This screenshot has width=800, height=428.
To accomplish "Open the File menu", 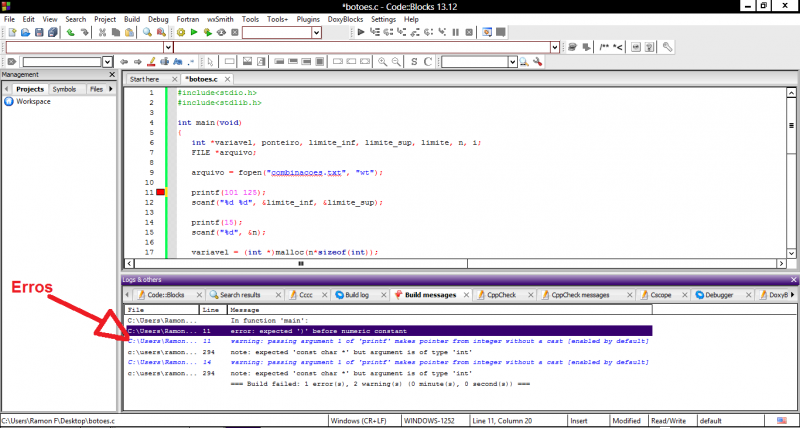I will click(x=9, y=19).
